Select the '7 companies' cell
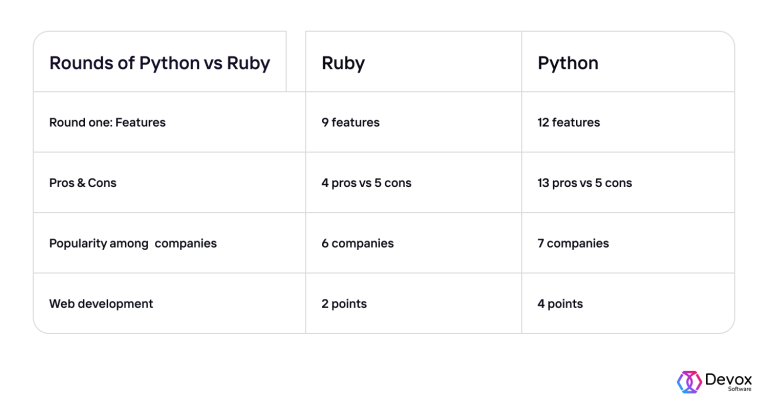768x418 pixels. 573,243
